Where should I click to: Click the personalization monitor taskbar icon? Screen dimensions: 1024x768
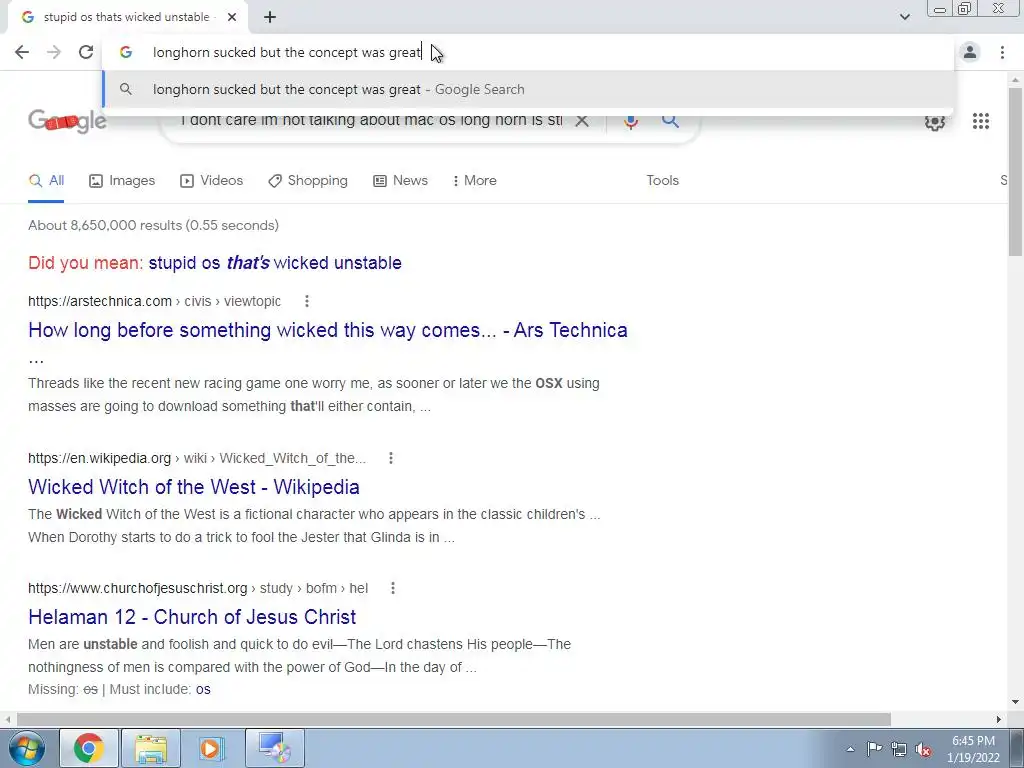pyautogui.click(x=275, y=748)
